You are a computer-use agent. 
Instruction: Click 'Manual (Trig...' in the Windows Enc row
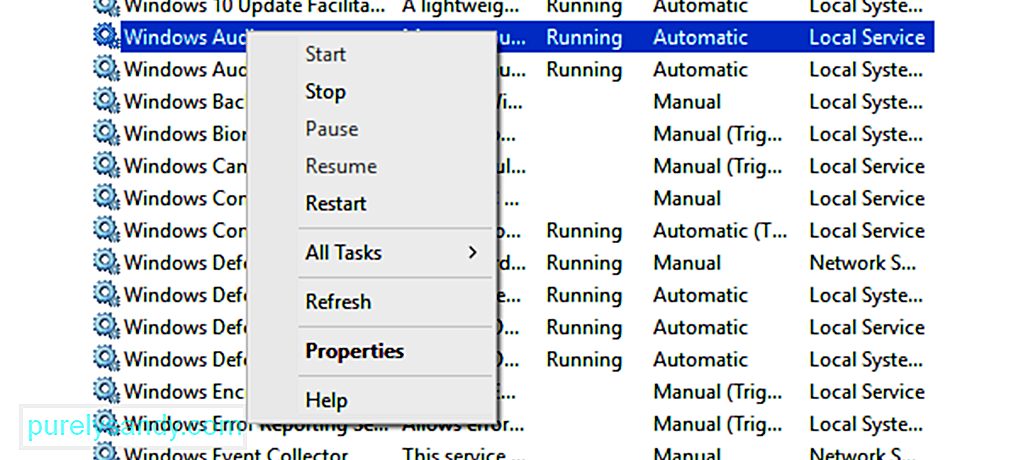(x=718, y=393)
